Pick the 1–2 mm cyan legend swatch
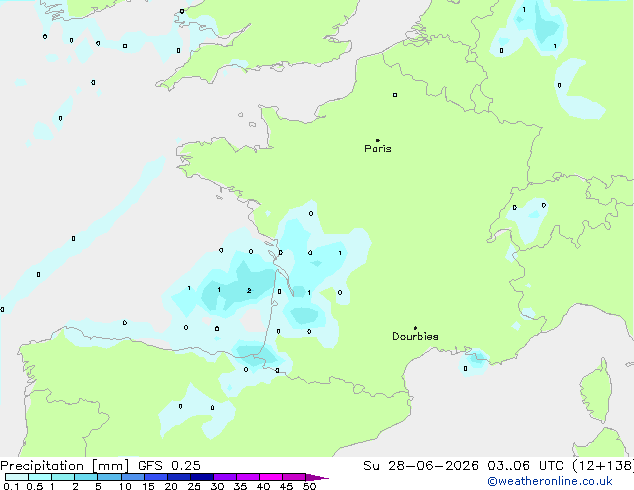Image resolution: width=634 pixels, height=490 pixels. point(63,477)
